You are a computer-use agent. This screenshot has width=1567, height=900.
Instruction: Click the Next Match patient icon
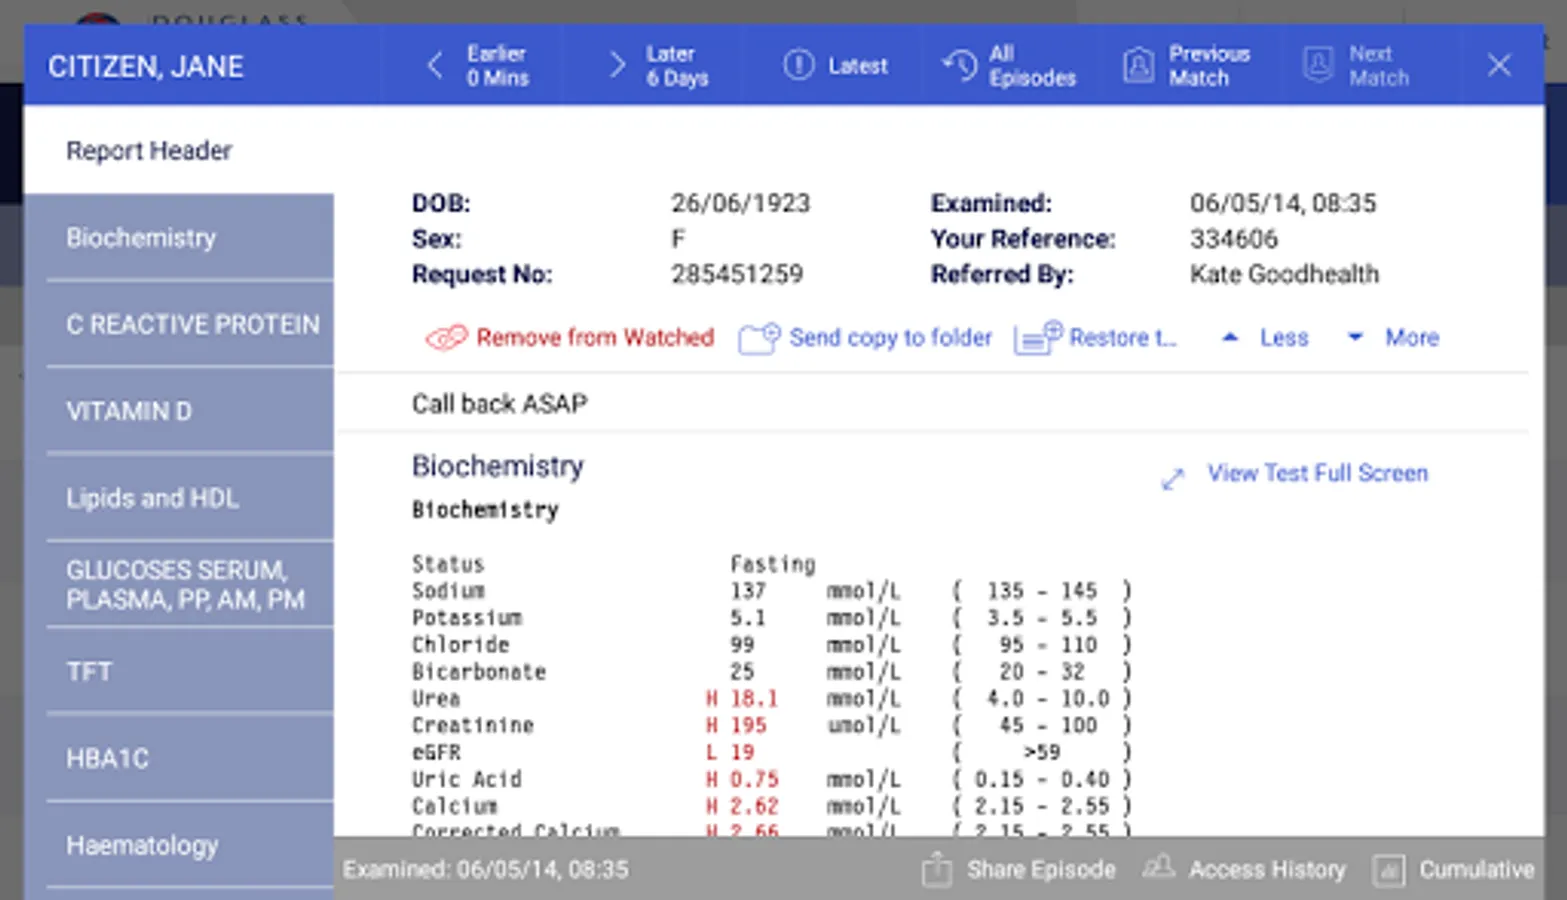1318,66
